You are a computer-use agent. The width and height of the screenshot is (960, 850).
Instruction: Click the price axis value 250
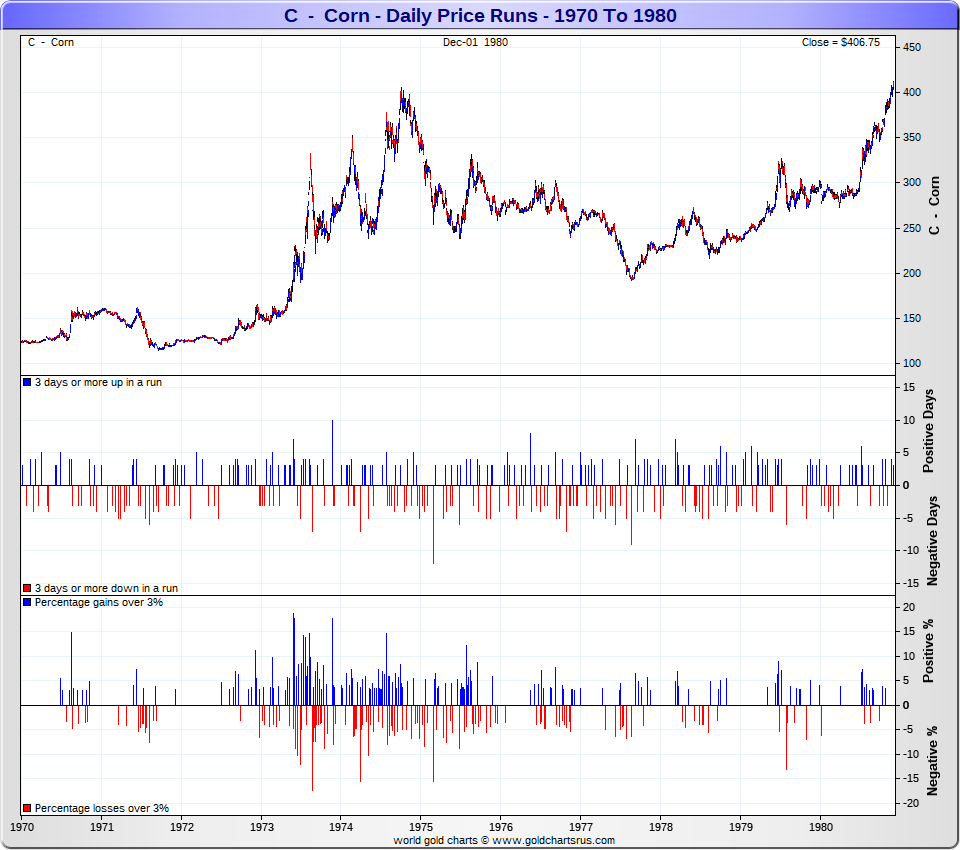[x=912, y=228]
